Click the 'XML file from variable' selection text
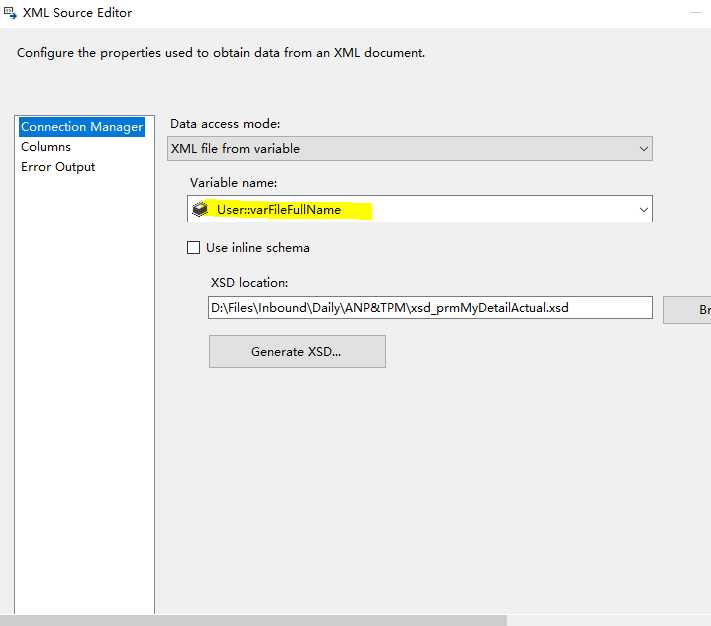The width and height of the screenshot is (711, 626). pos(236,149)
